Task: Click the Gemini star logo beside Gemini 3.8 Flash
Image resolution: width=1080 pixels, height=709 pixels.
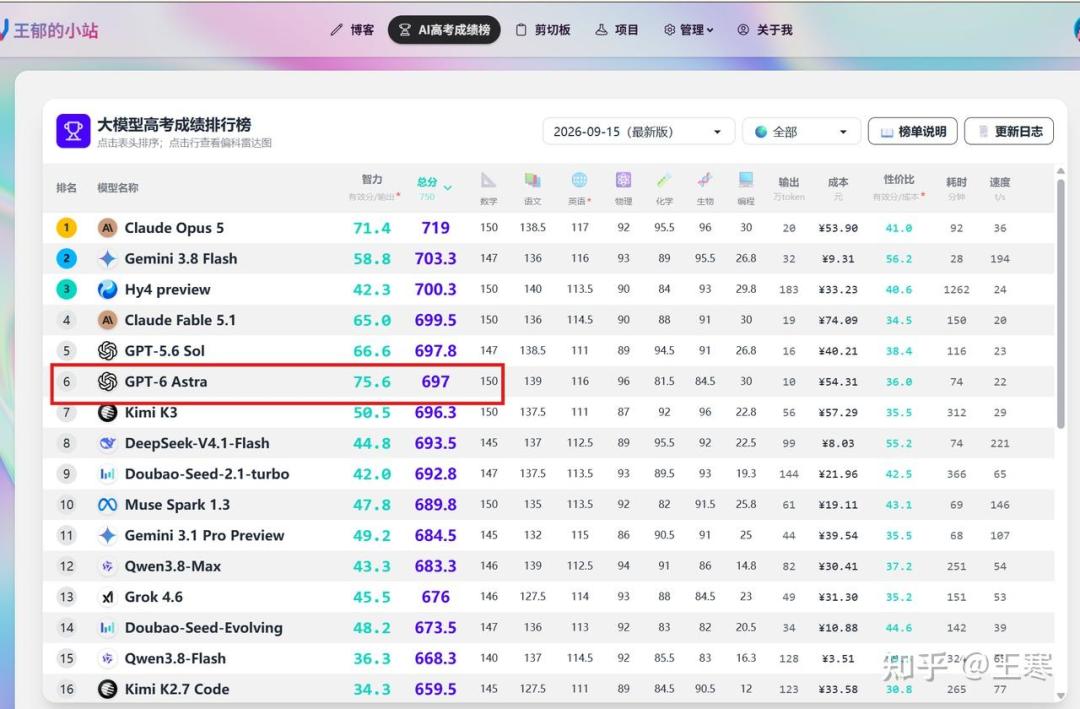Action: point(107,258)
